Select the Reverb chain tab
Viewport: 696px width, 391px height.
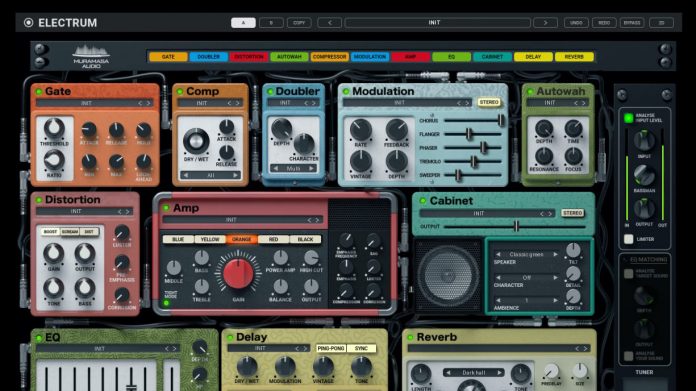click(x=574, y=57)
